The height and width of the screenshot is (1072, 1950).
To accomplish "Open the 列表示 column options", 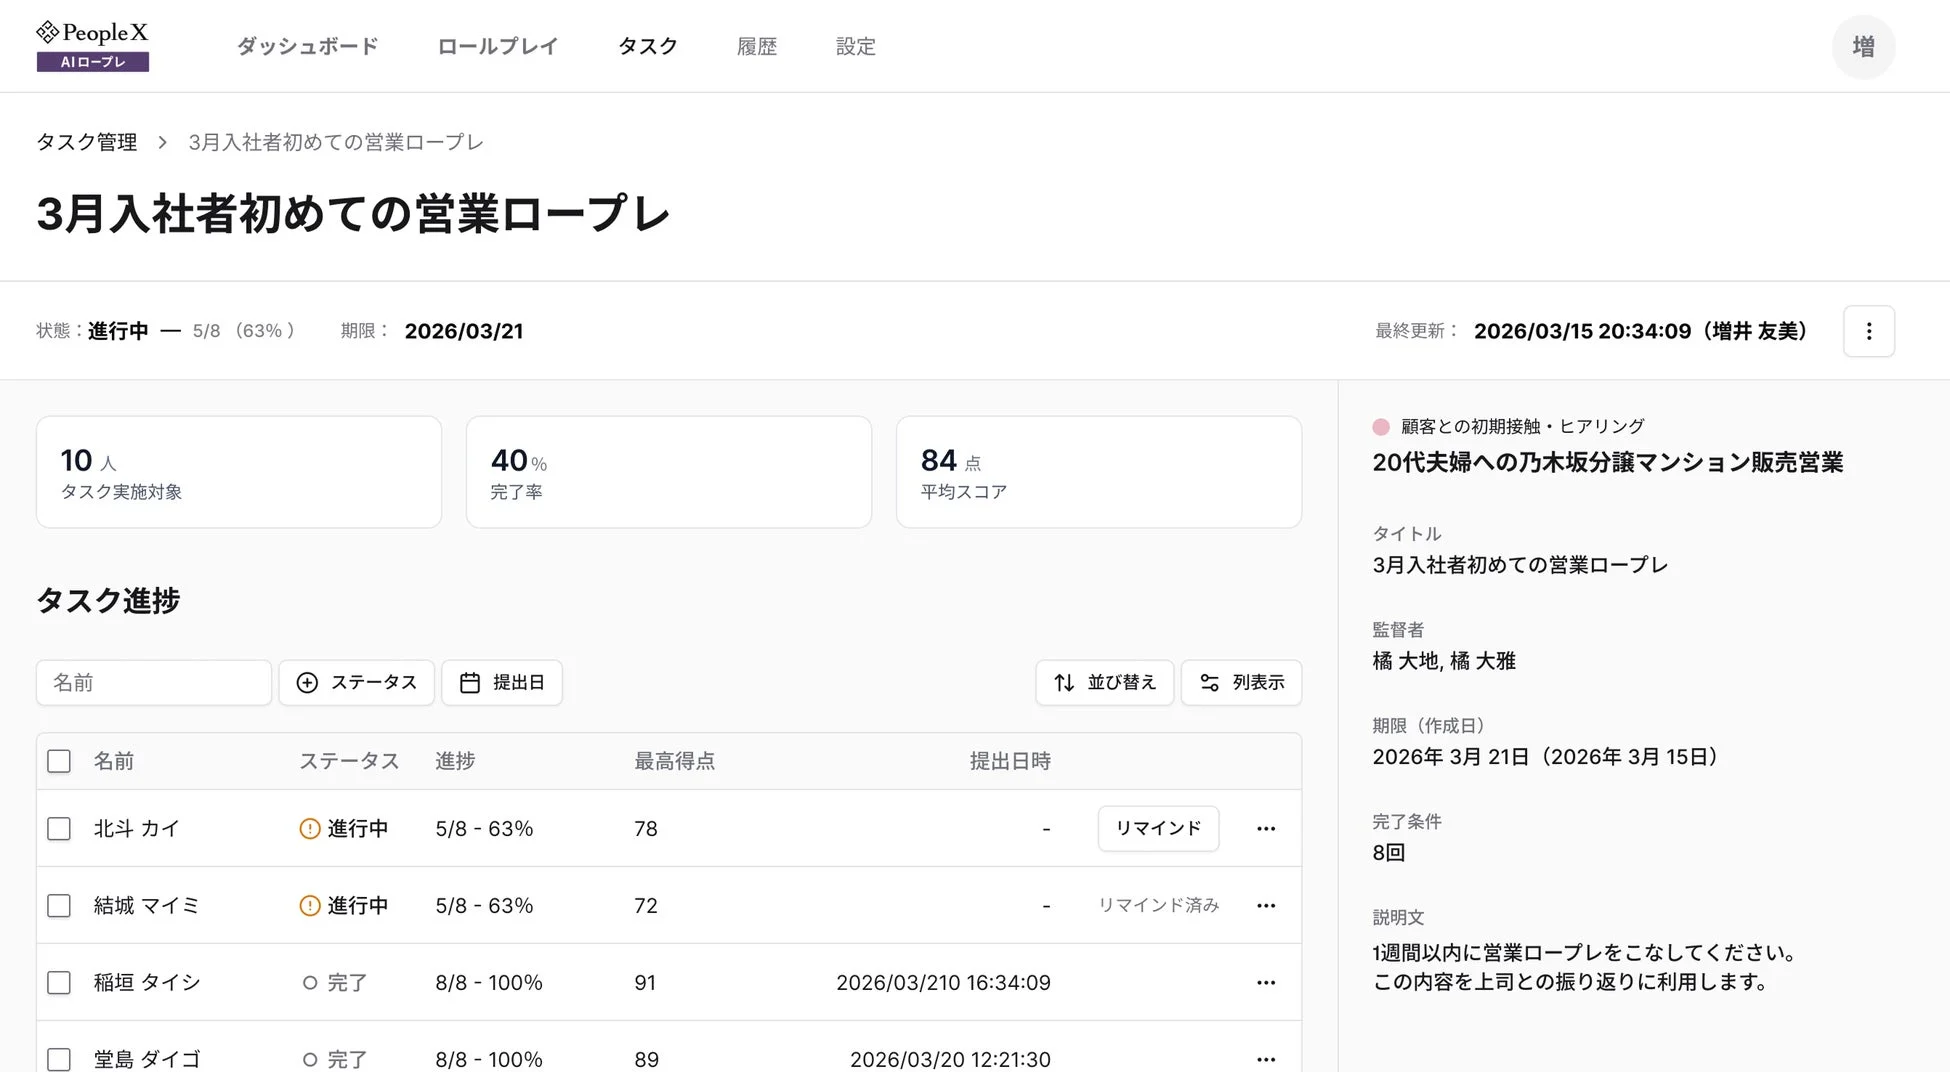I will coord(1241,683).
